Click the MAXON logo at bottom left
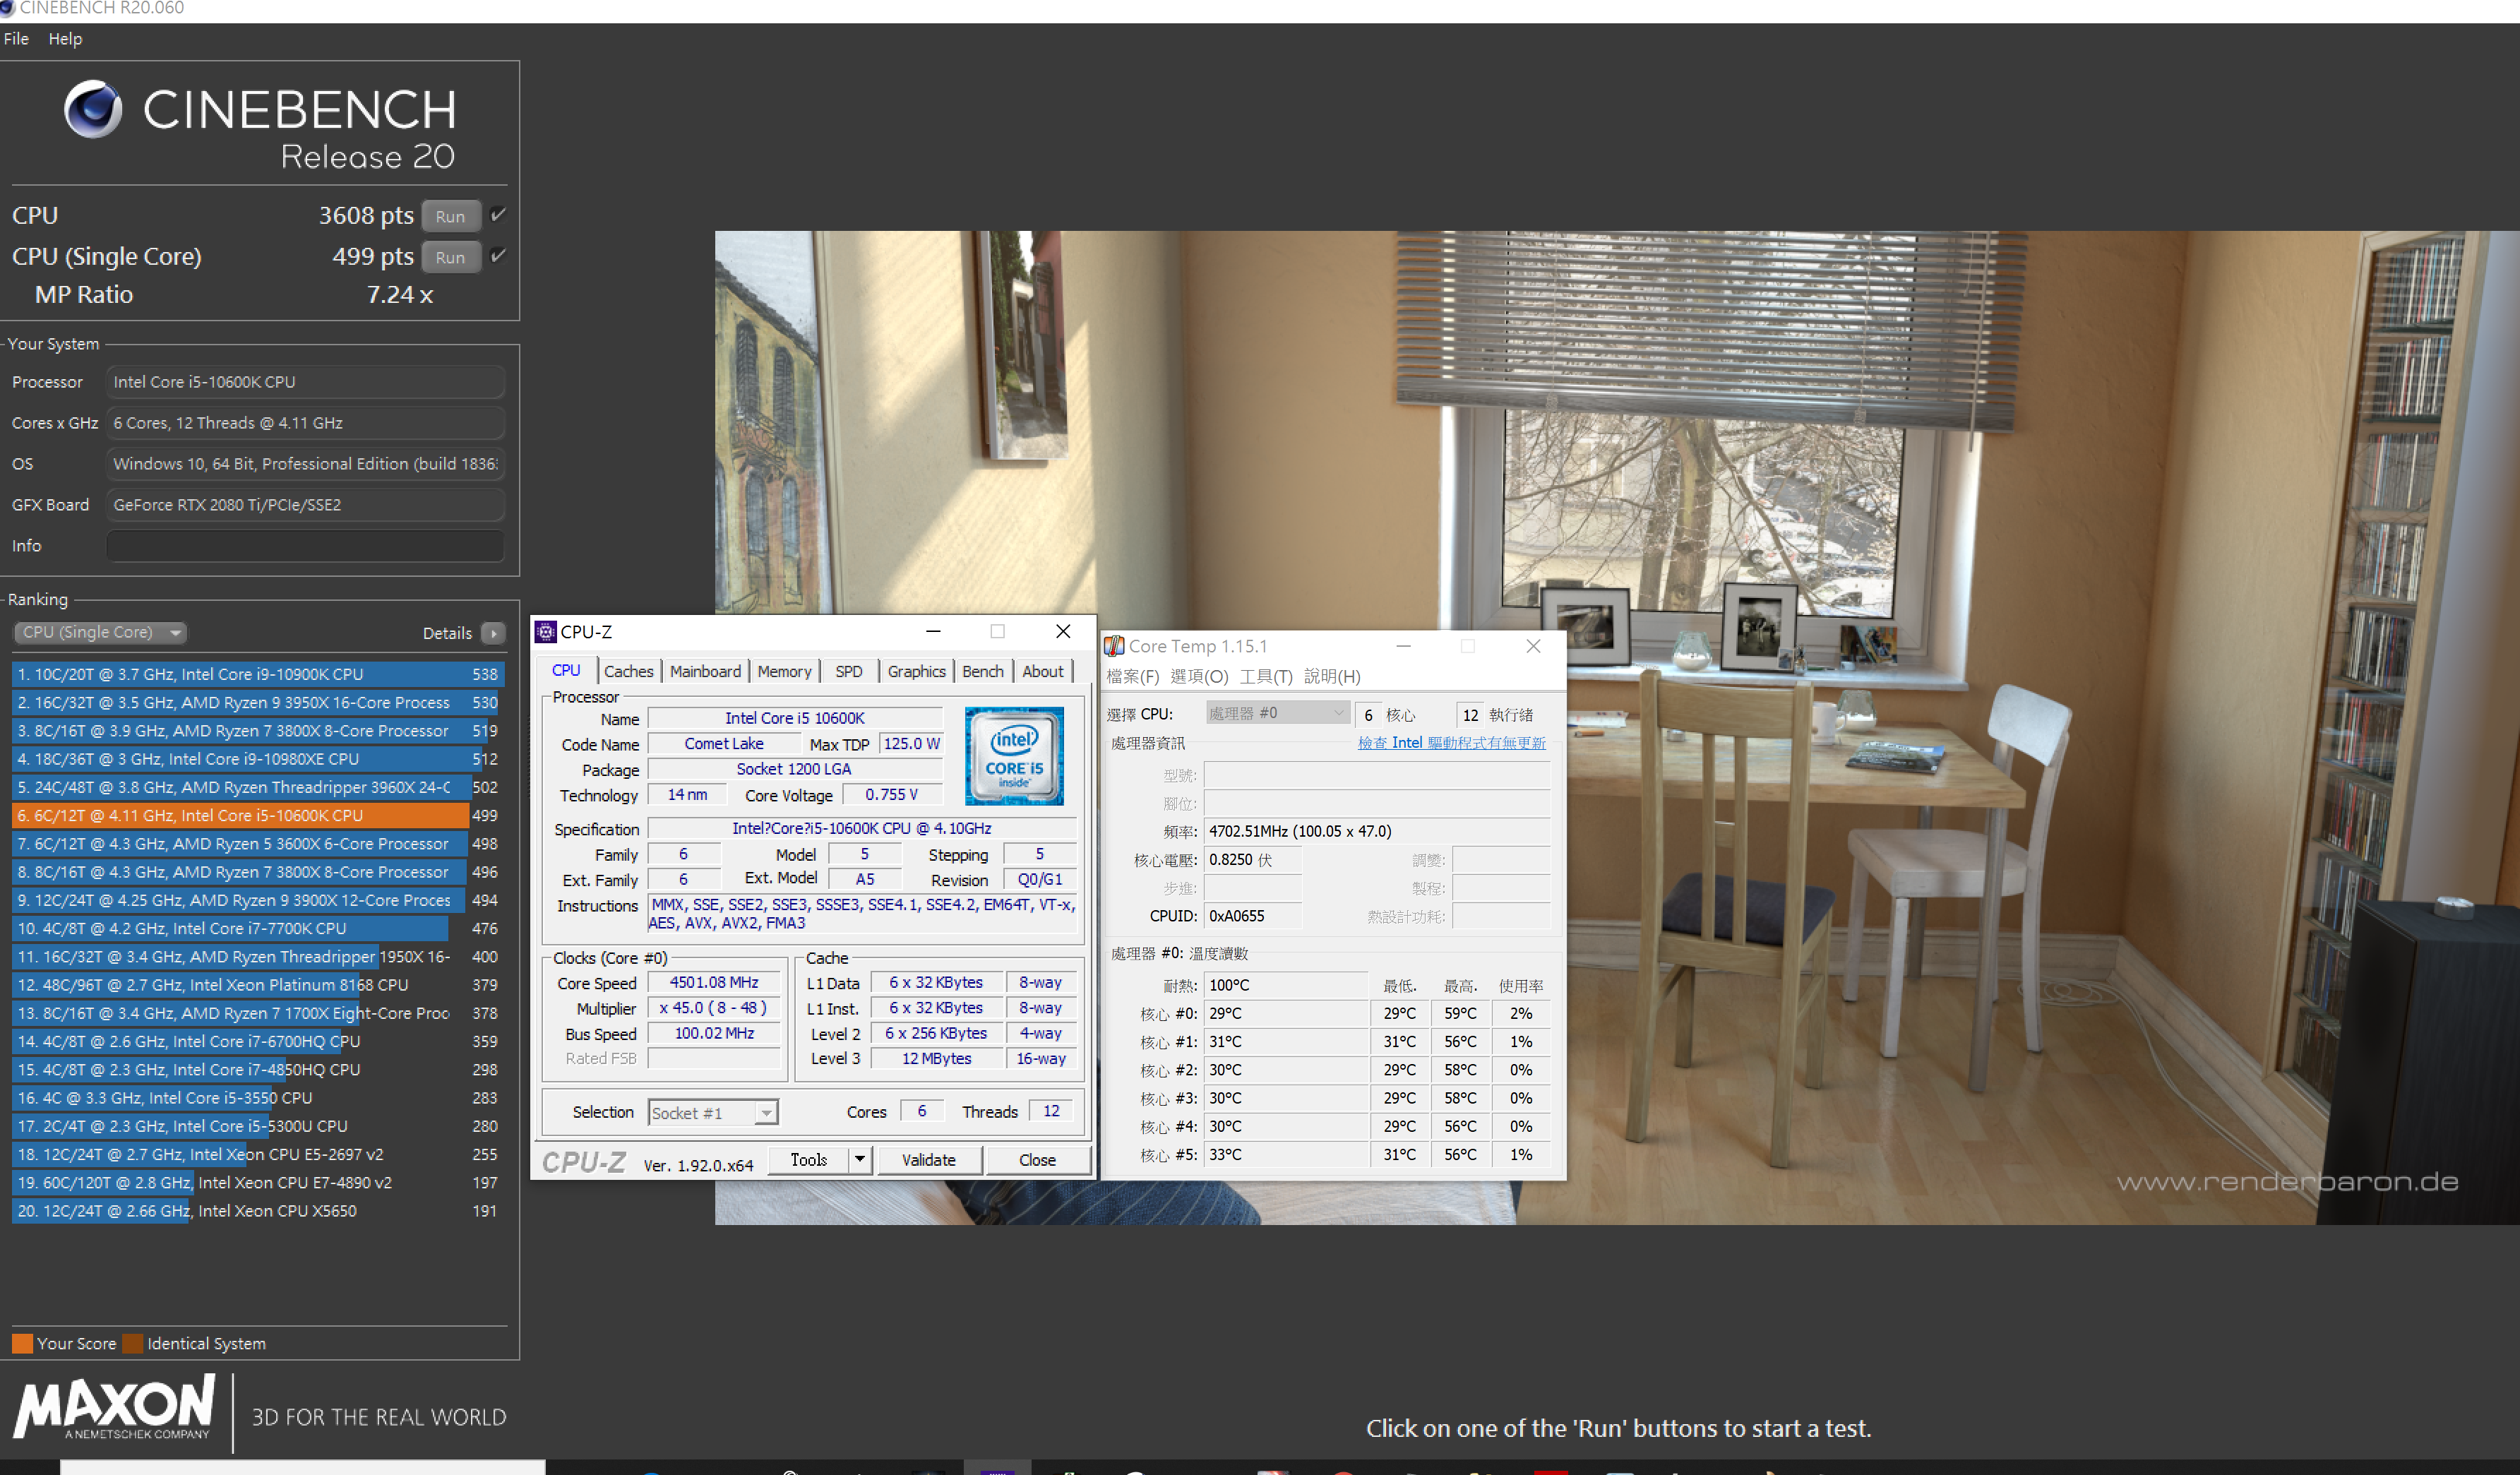The width and height of the screenshot is (2520, 1475). pyautogui.click(x=114, y=1407)
